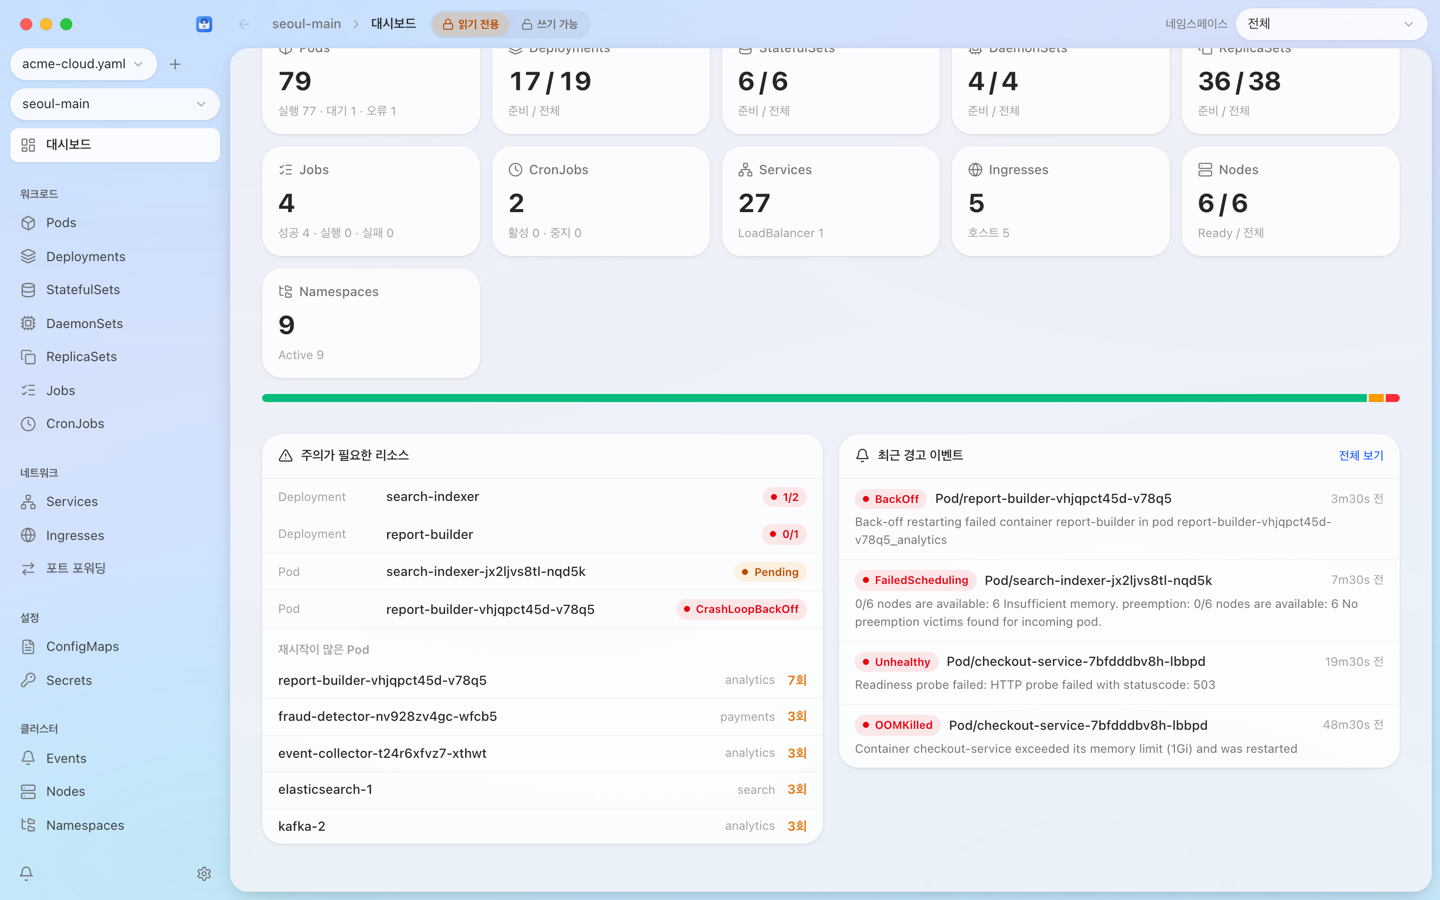Open the Jobs summary card
This screenshot has height=900, width=1440.
(x=371, y=201)
